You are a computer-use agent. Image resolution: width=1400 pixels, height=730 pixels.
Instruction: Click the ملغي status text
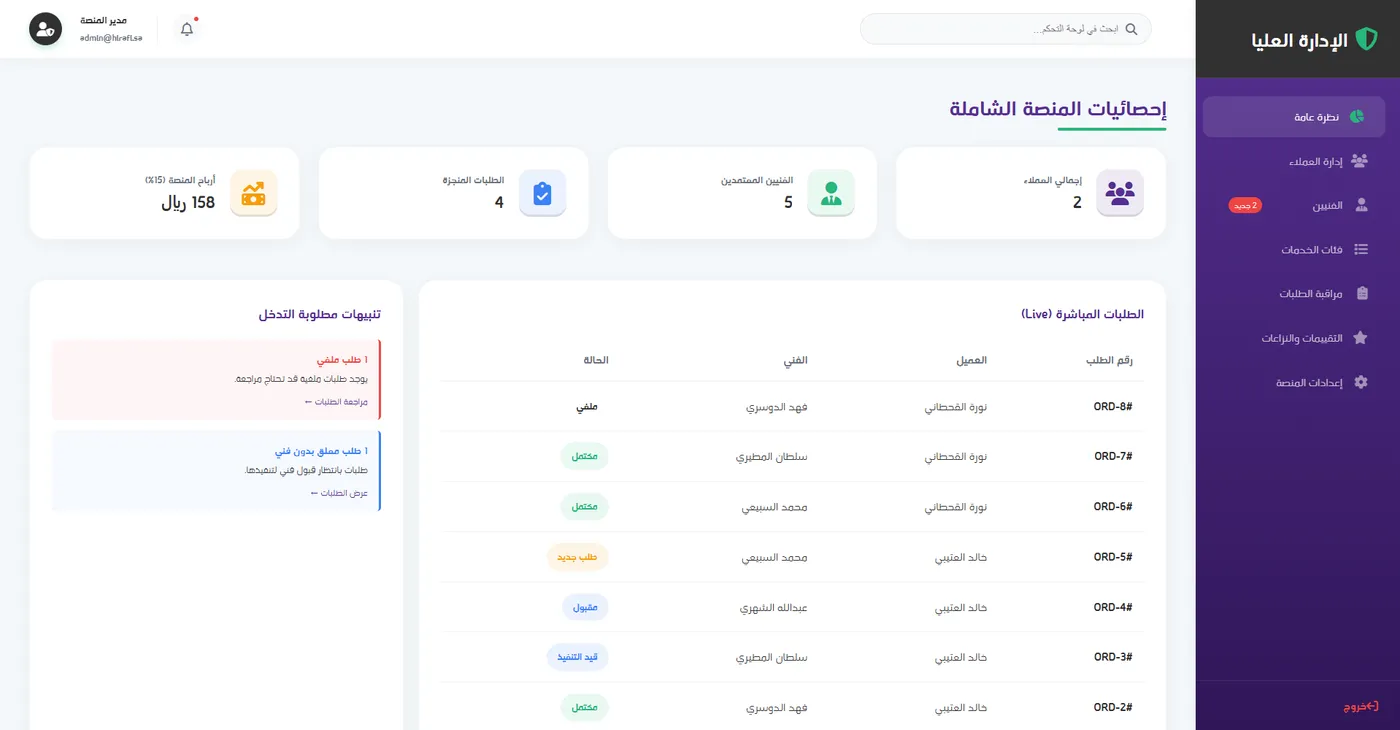(x=586, y=406)
